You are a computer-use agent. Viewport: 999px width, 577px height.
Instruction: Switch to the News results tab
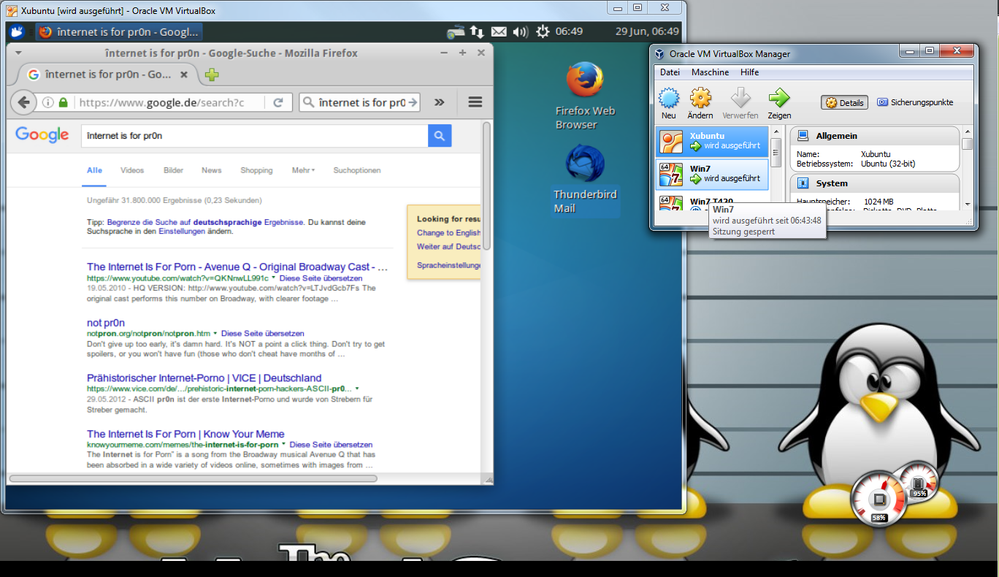[x=212, y=170]
